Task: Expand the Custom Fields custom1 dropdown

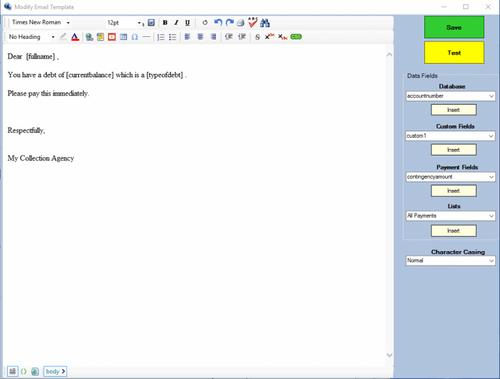Action: [491, 136]
